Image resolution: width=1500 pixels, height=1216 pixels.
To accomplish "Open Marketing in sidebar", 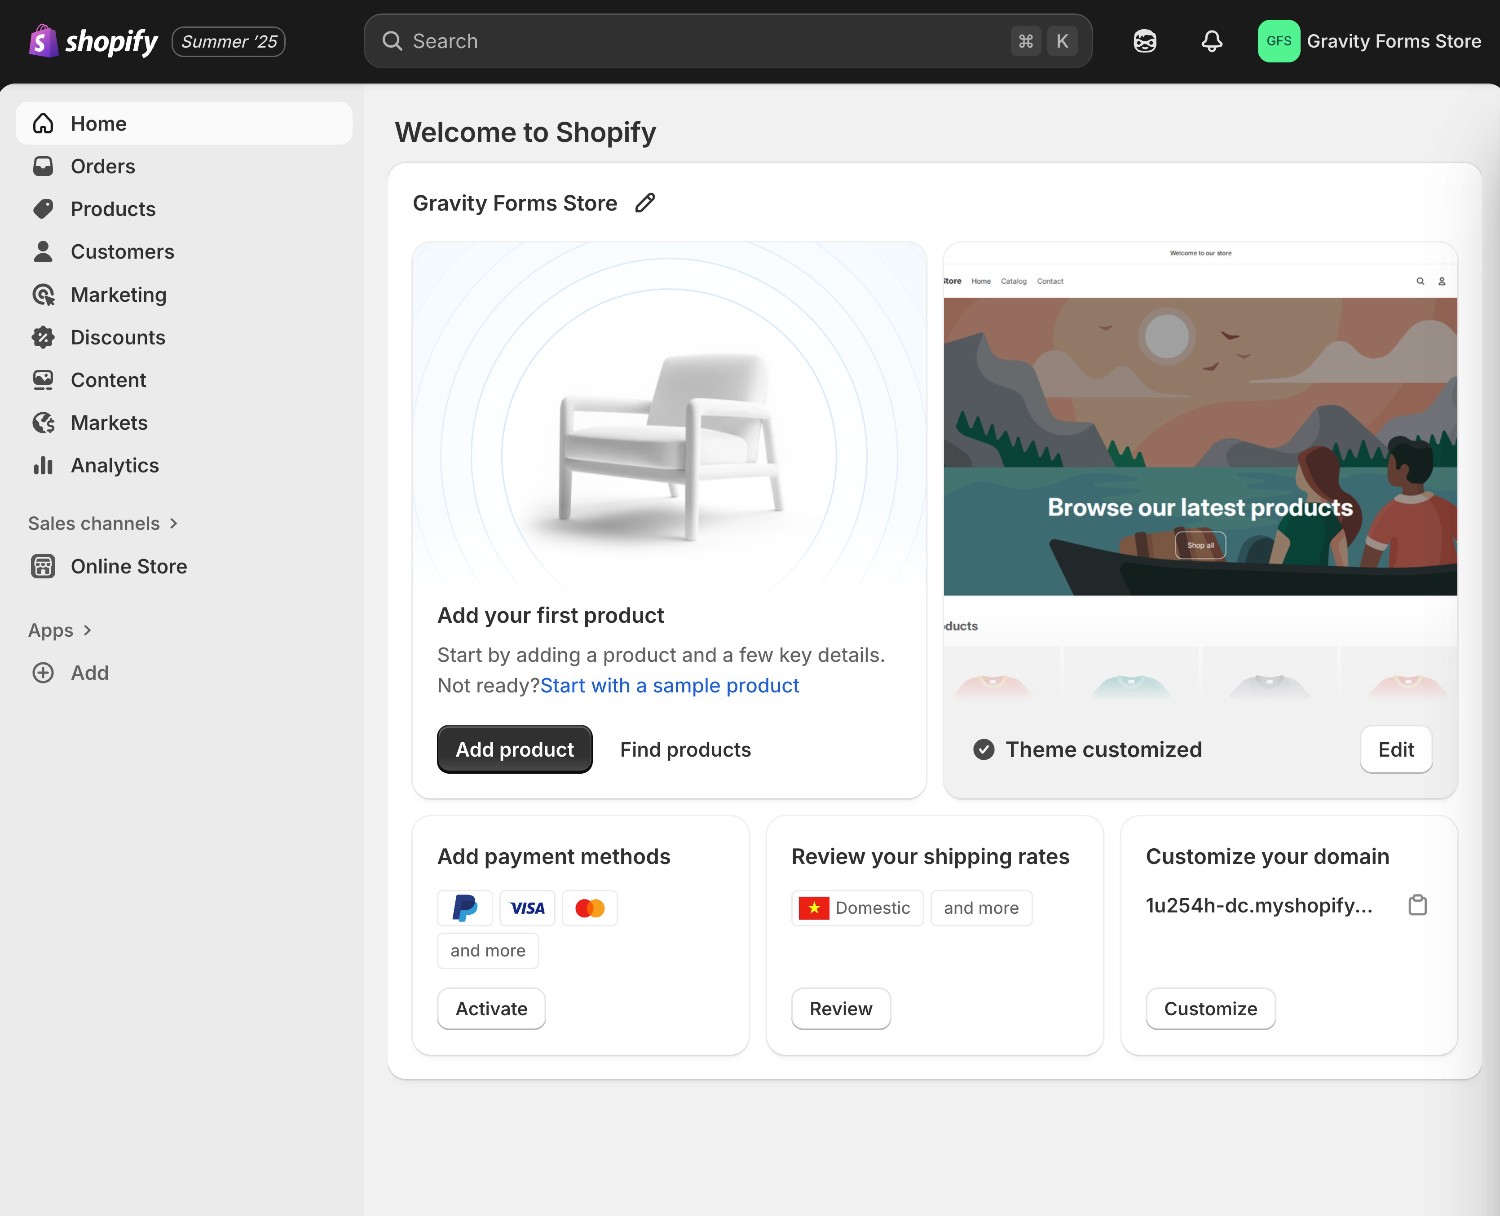I will (184, 295).
